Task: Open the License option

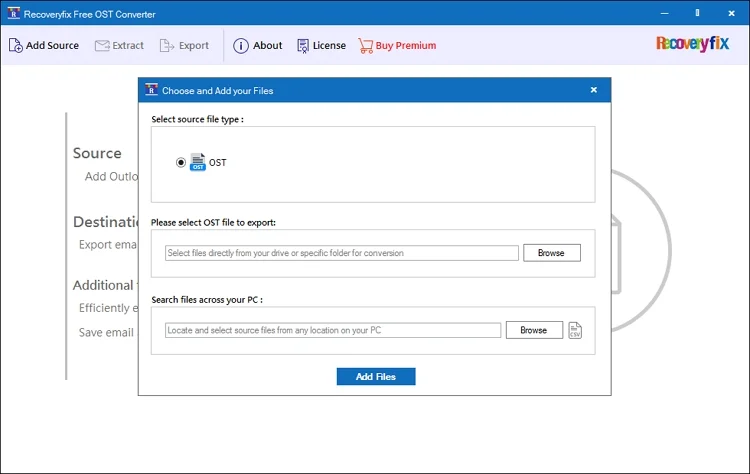Action: [321, 45]
